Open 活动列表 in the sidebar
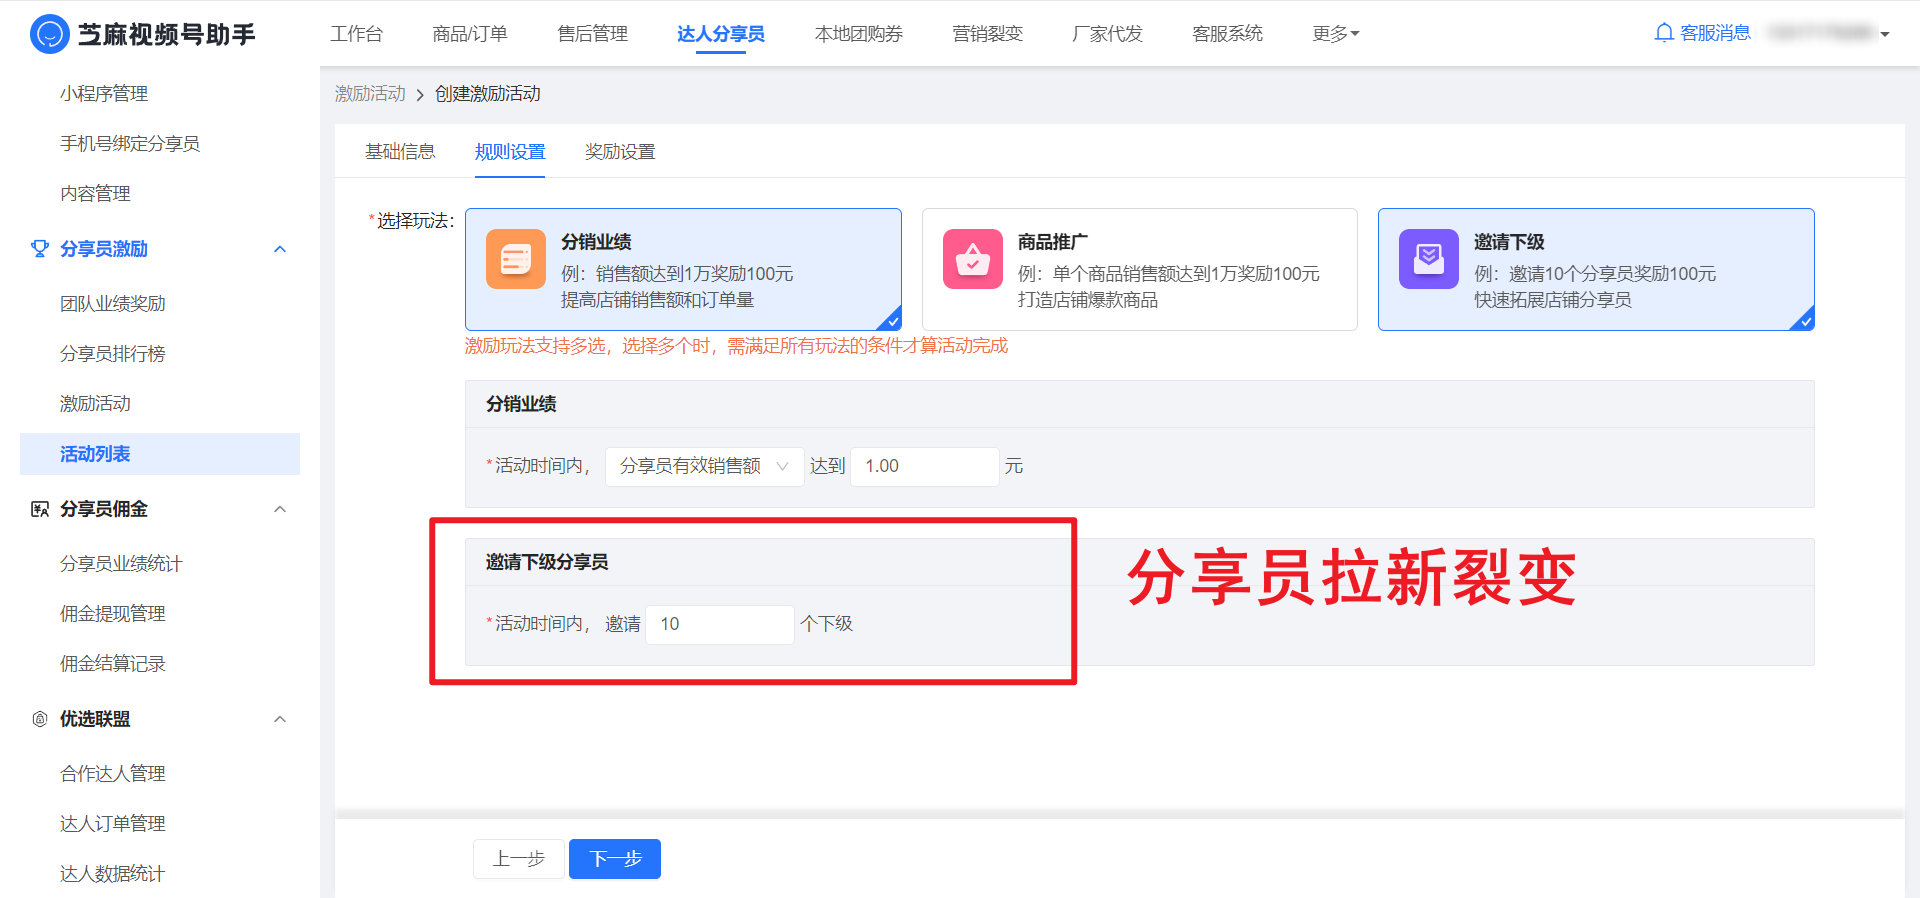1920x898 pixels. click(x=160, y=454)
